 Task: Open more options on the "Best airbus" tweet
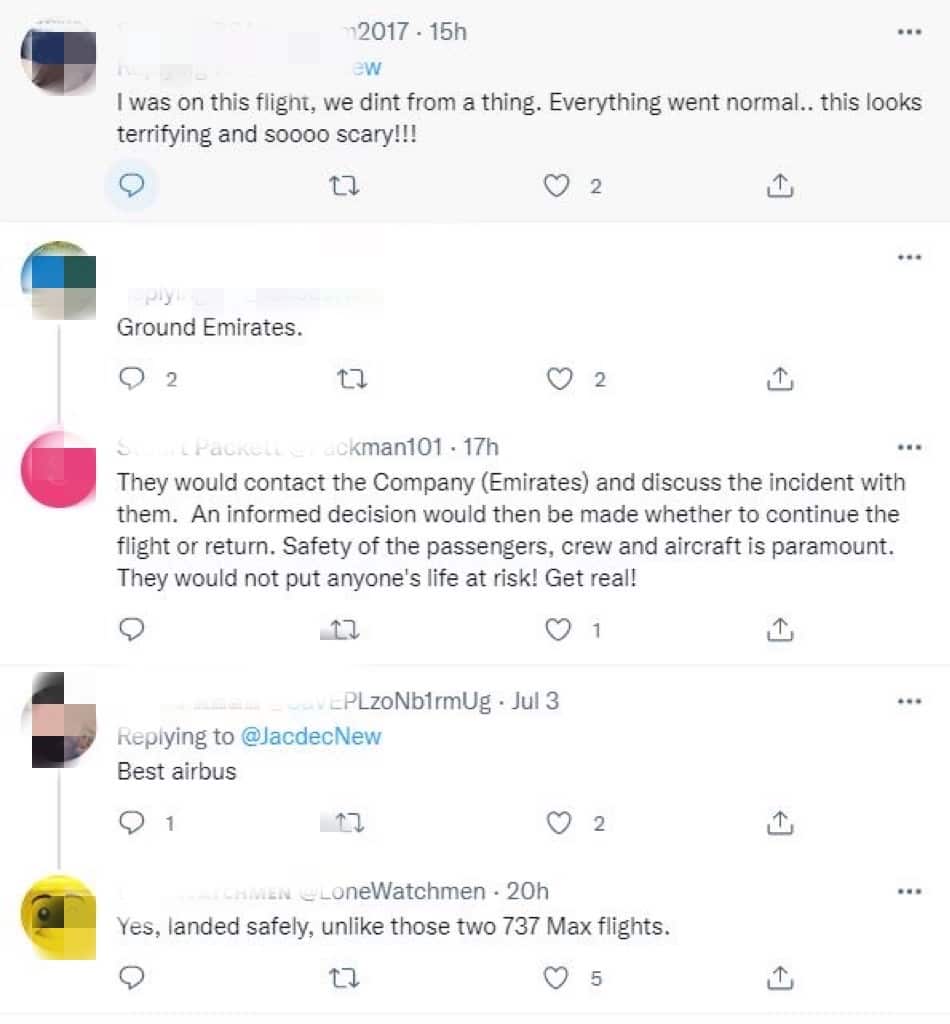909,701
